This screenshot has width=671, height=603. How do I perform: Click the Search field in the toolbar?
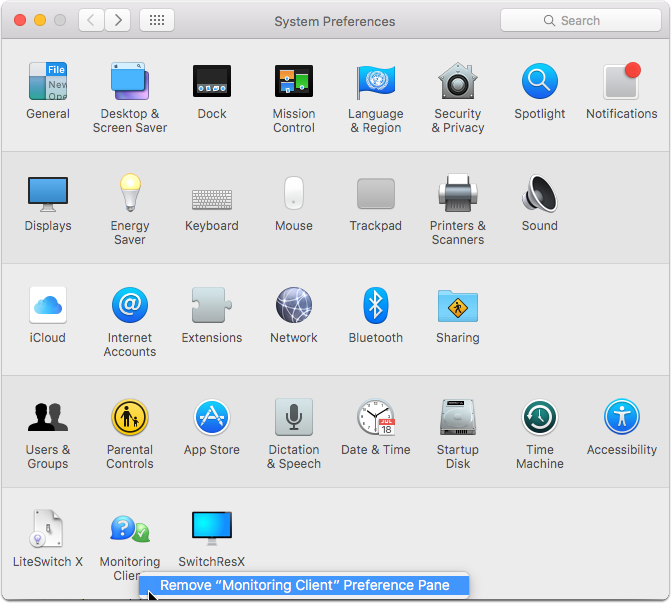(x=581, y=20)
